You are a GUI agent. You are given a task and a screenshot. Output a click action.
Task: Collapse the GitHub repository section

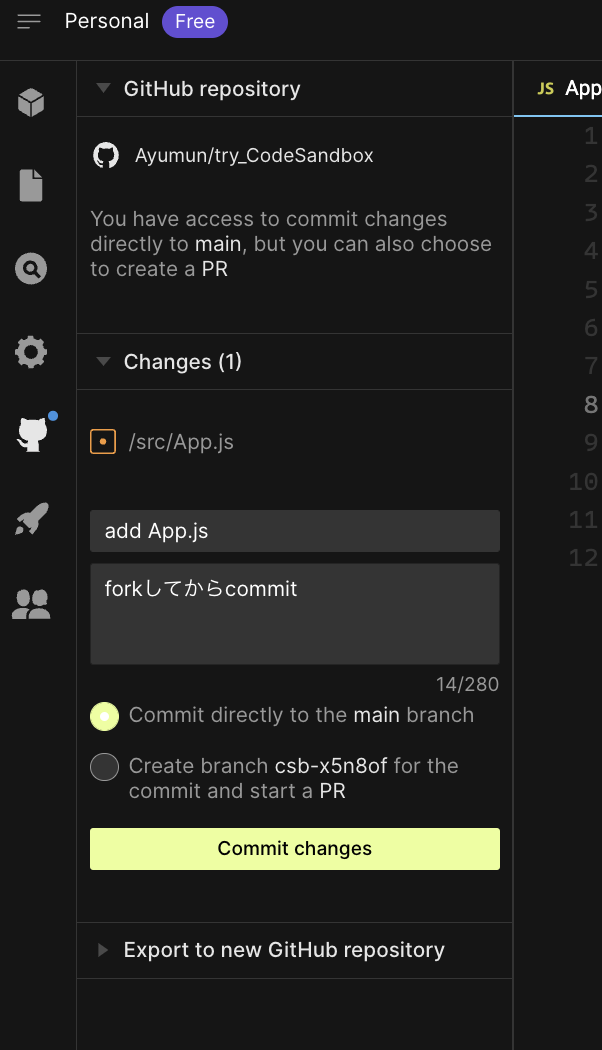point(102,88)
